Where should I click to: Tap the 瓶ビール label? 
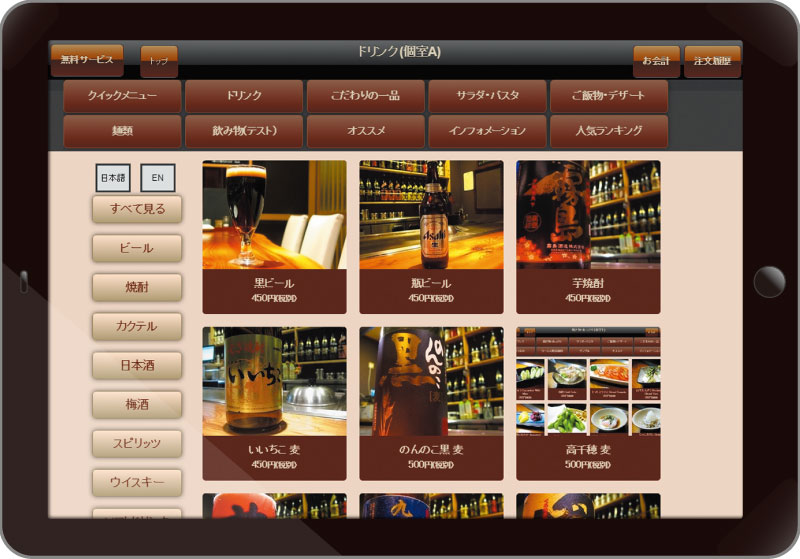click(x=431, y=284)
